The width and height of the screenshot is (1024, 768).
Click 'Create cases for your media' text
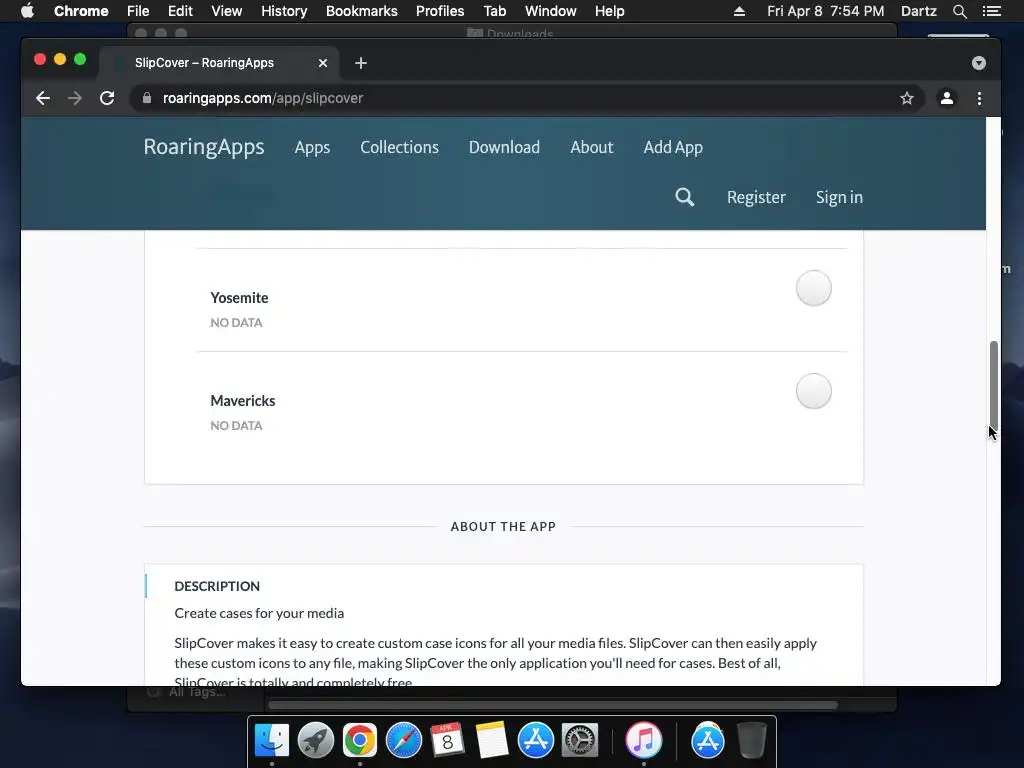coord(259,613)
